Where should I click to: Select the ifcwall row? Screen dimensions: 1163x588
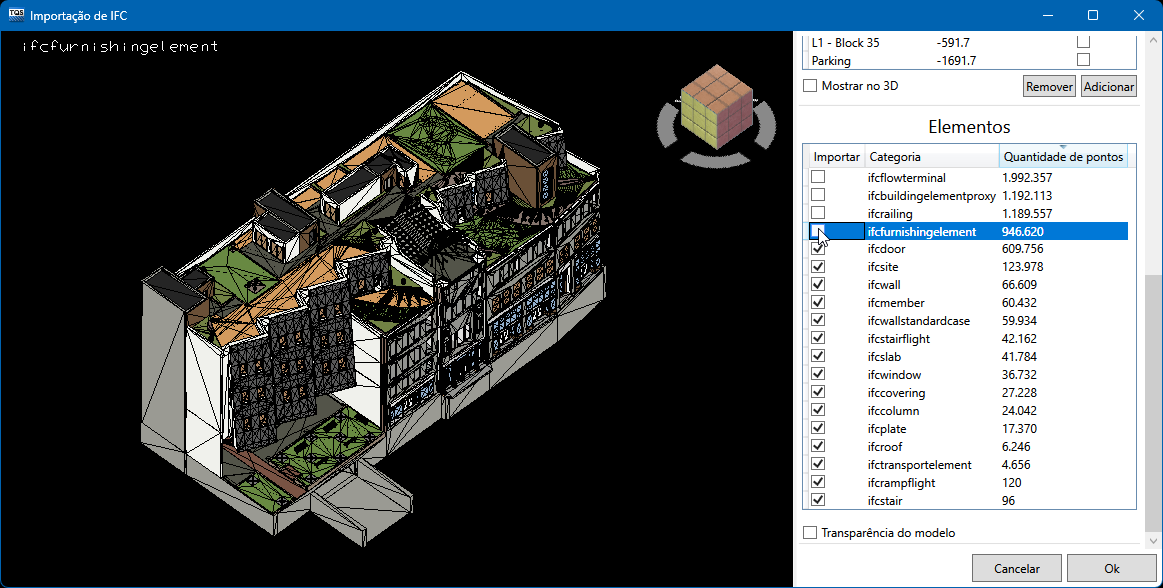[884, 285]
